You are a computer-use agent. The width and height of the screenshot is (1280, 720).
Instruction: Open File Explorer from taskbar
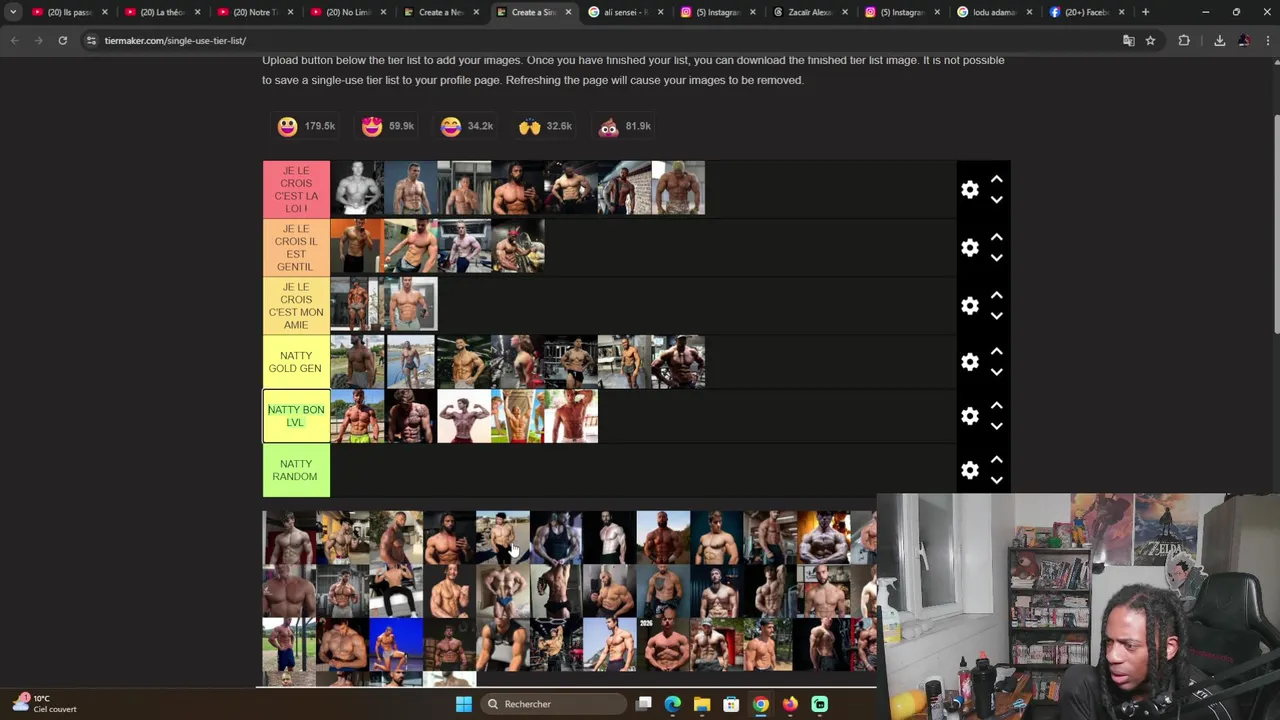pyautogui.click(x=702, y=704)
